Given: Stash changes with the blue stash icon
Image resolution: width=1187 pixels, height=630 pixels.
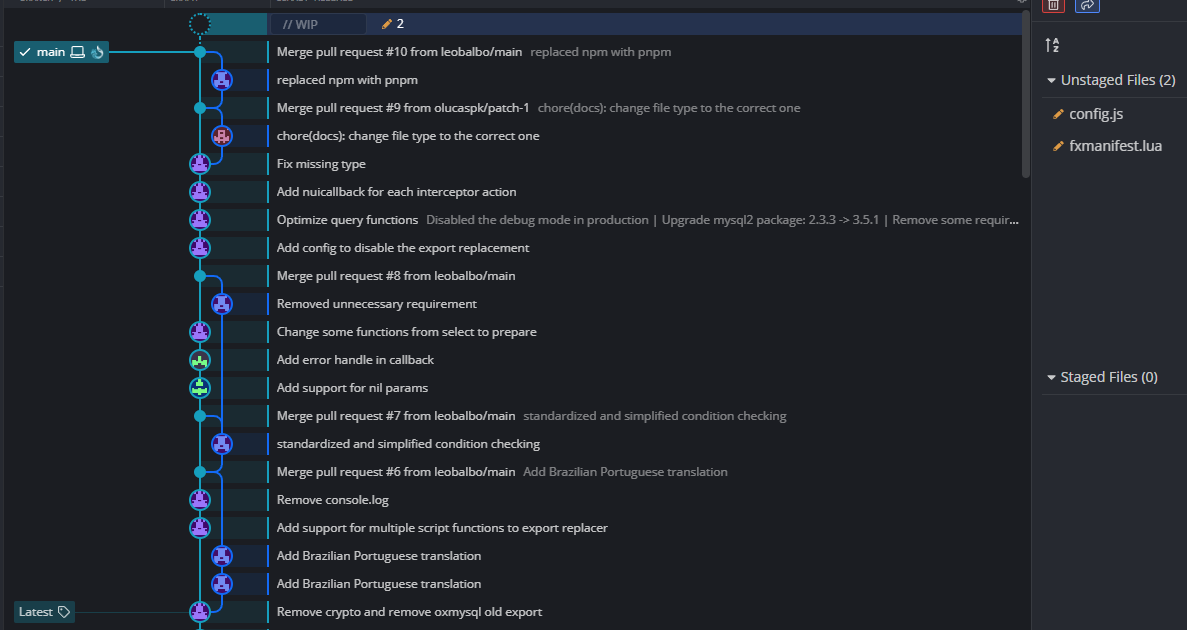Looking at the screenshot, I should pyautogui.click(x=1088, y=6).
